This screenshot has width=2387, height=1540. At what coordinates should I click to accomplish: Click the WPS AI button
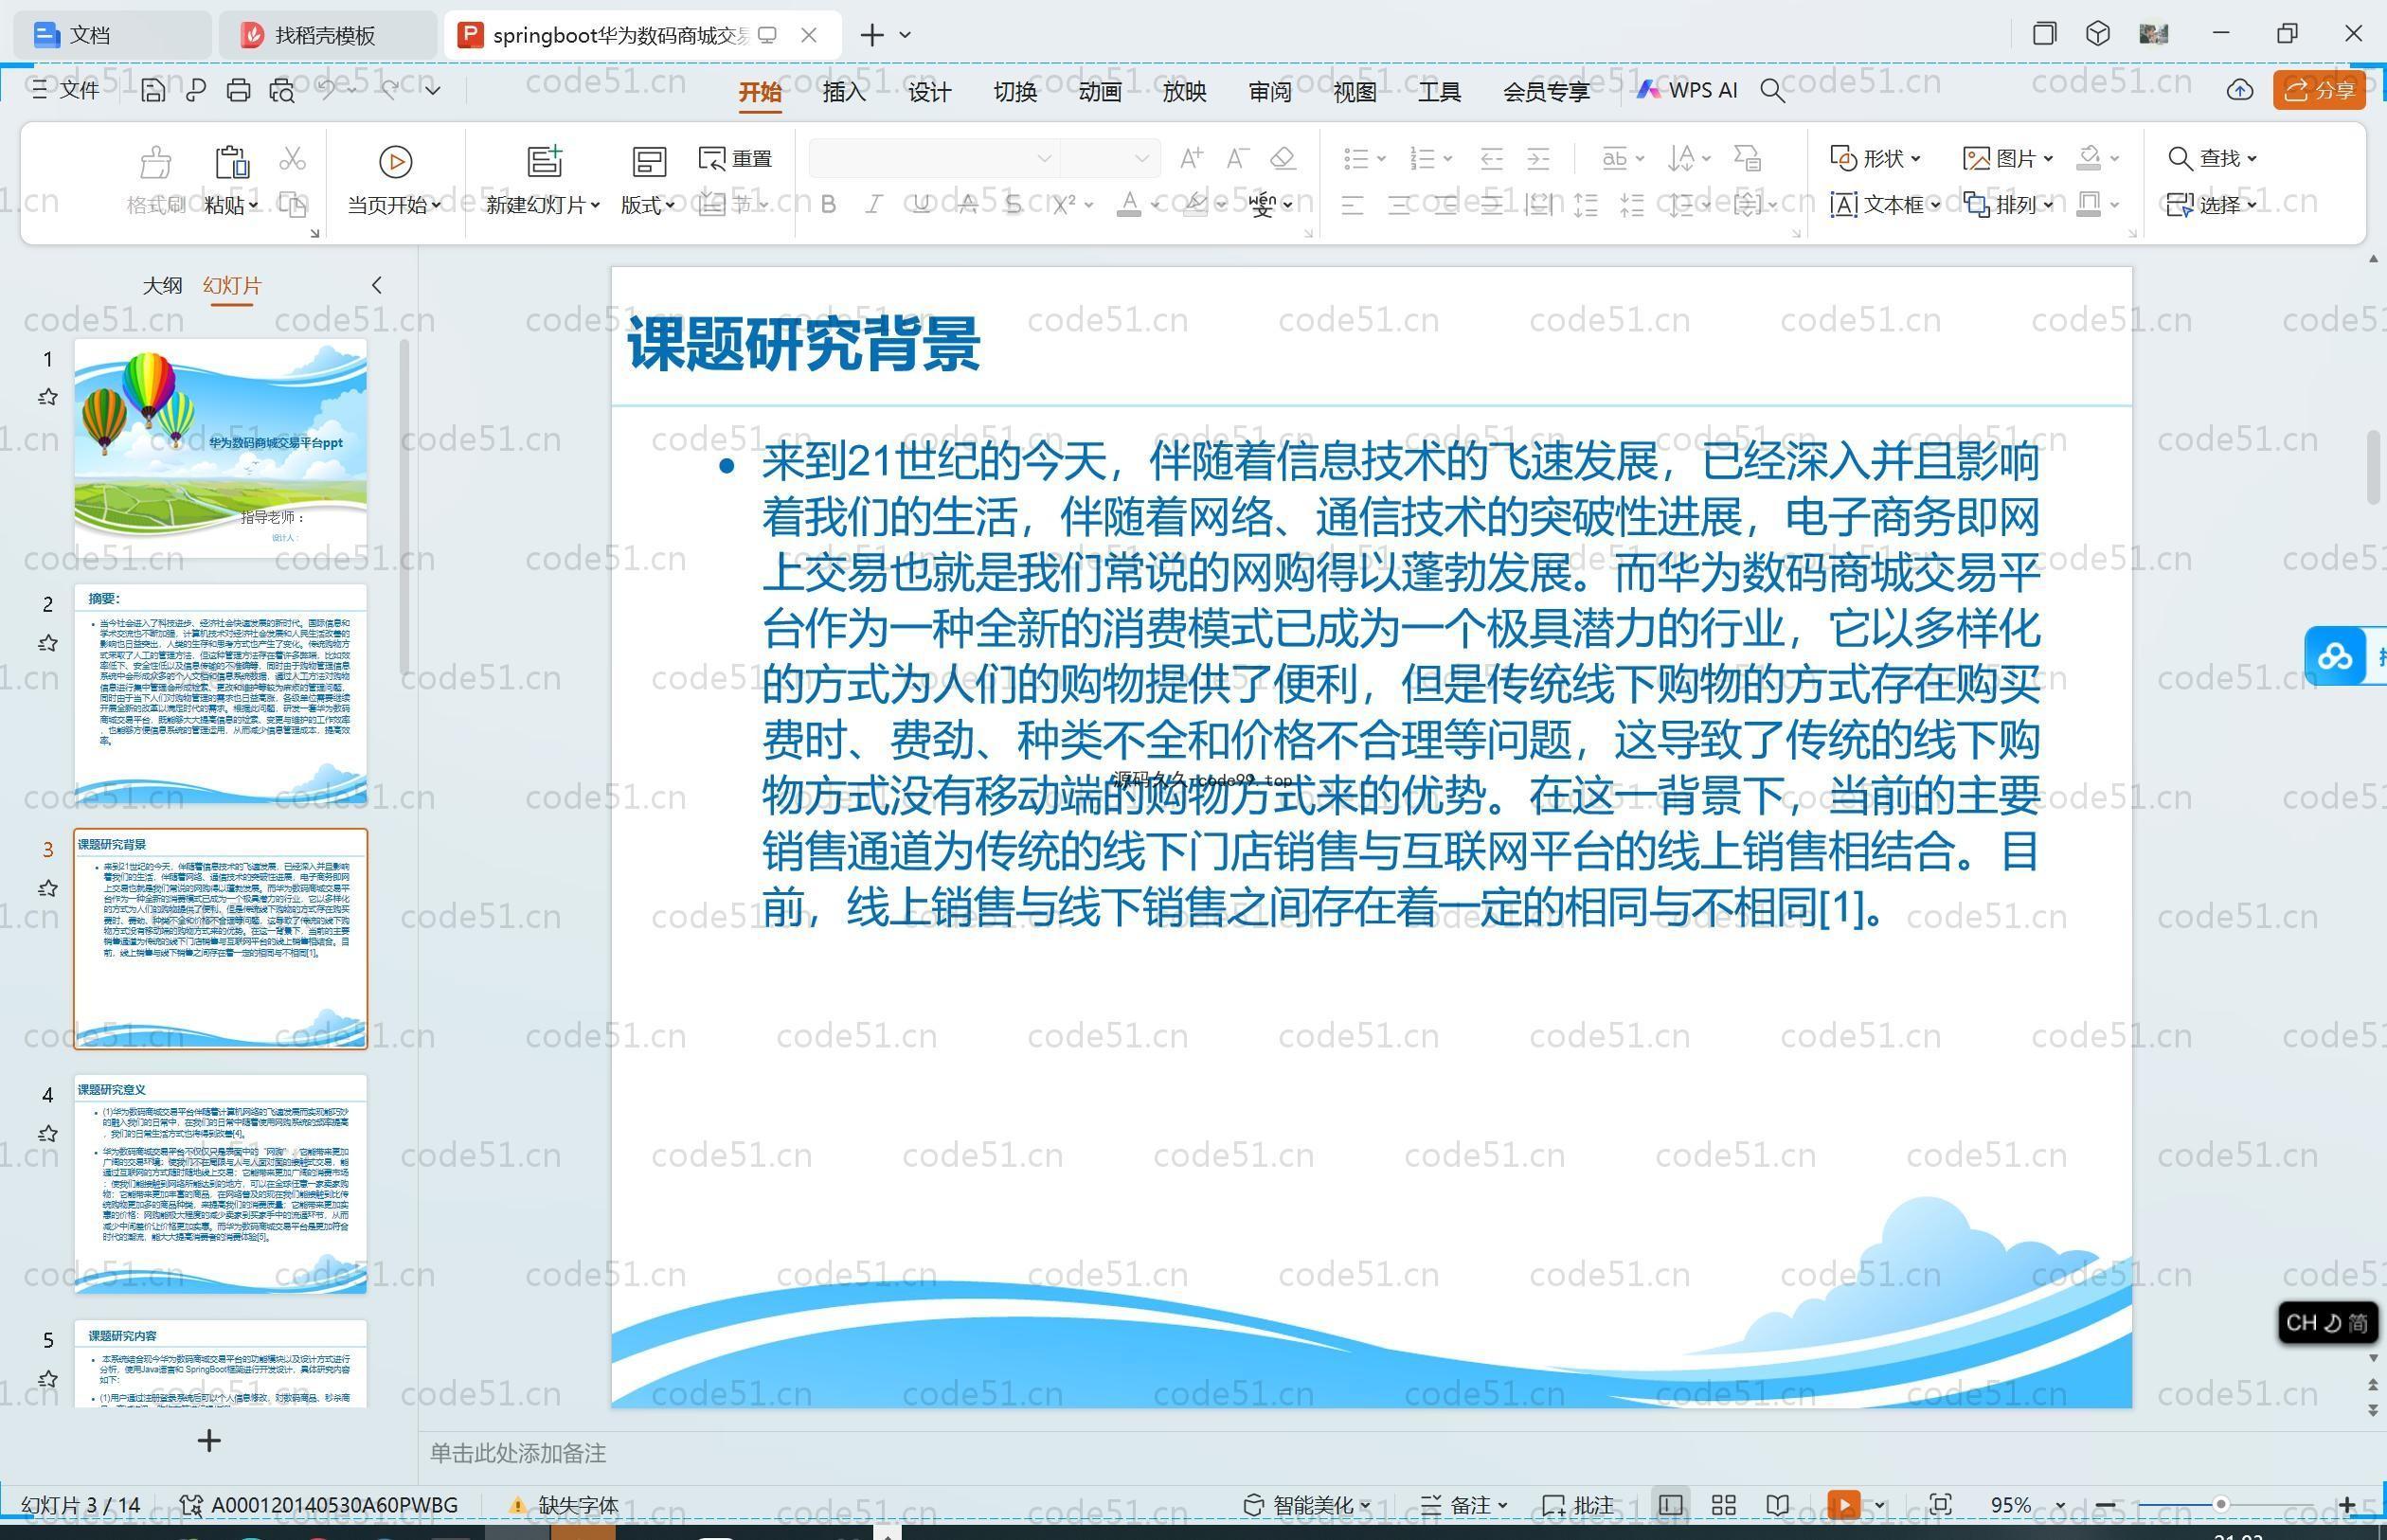click(x=1688, y=90)
